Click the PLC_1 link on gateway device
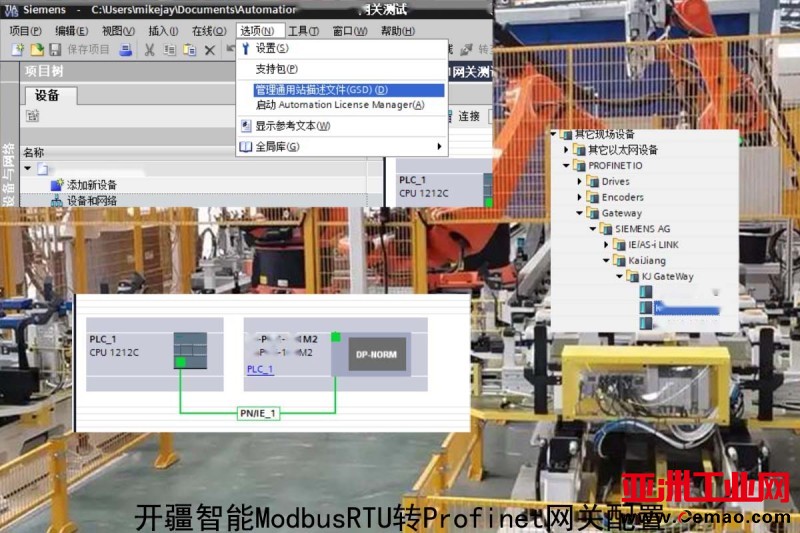The image size is (800, 533). click(260, 369)
